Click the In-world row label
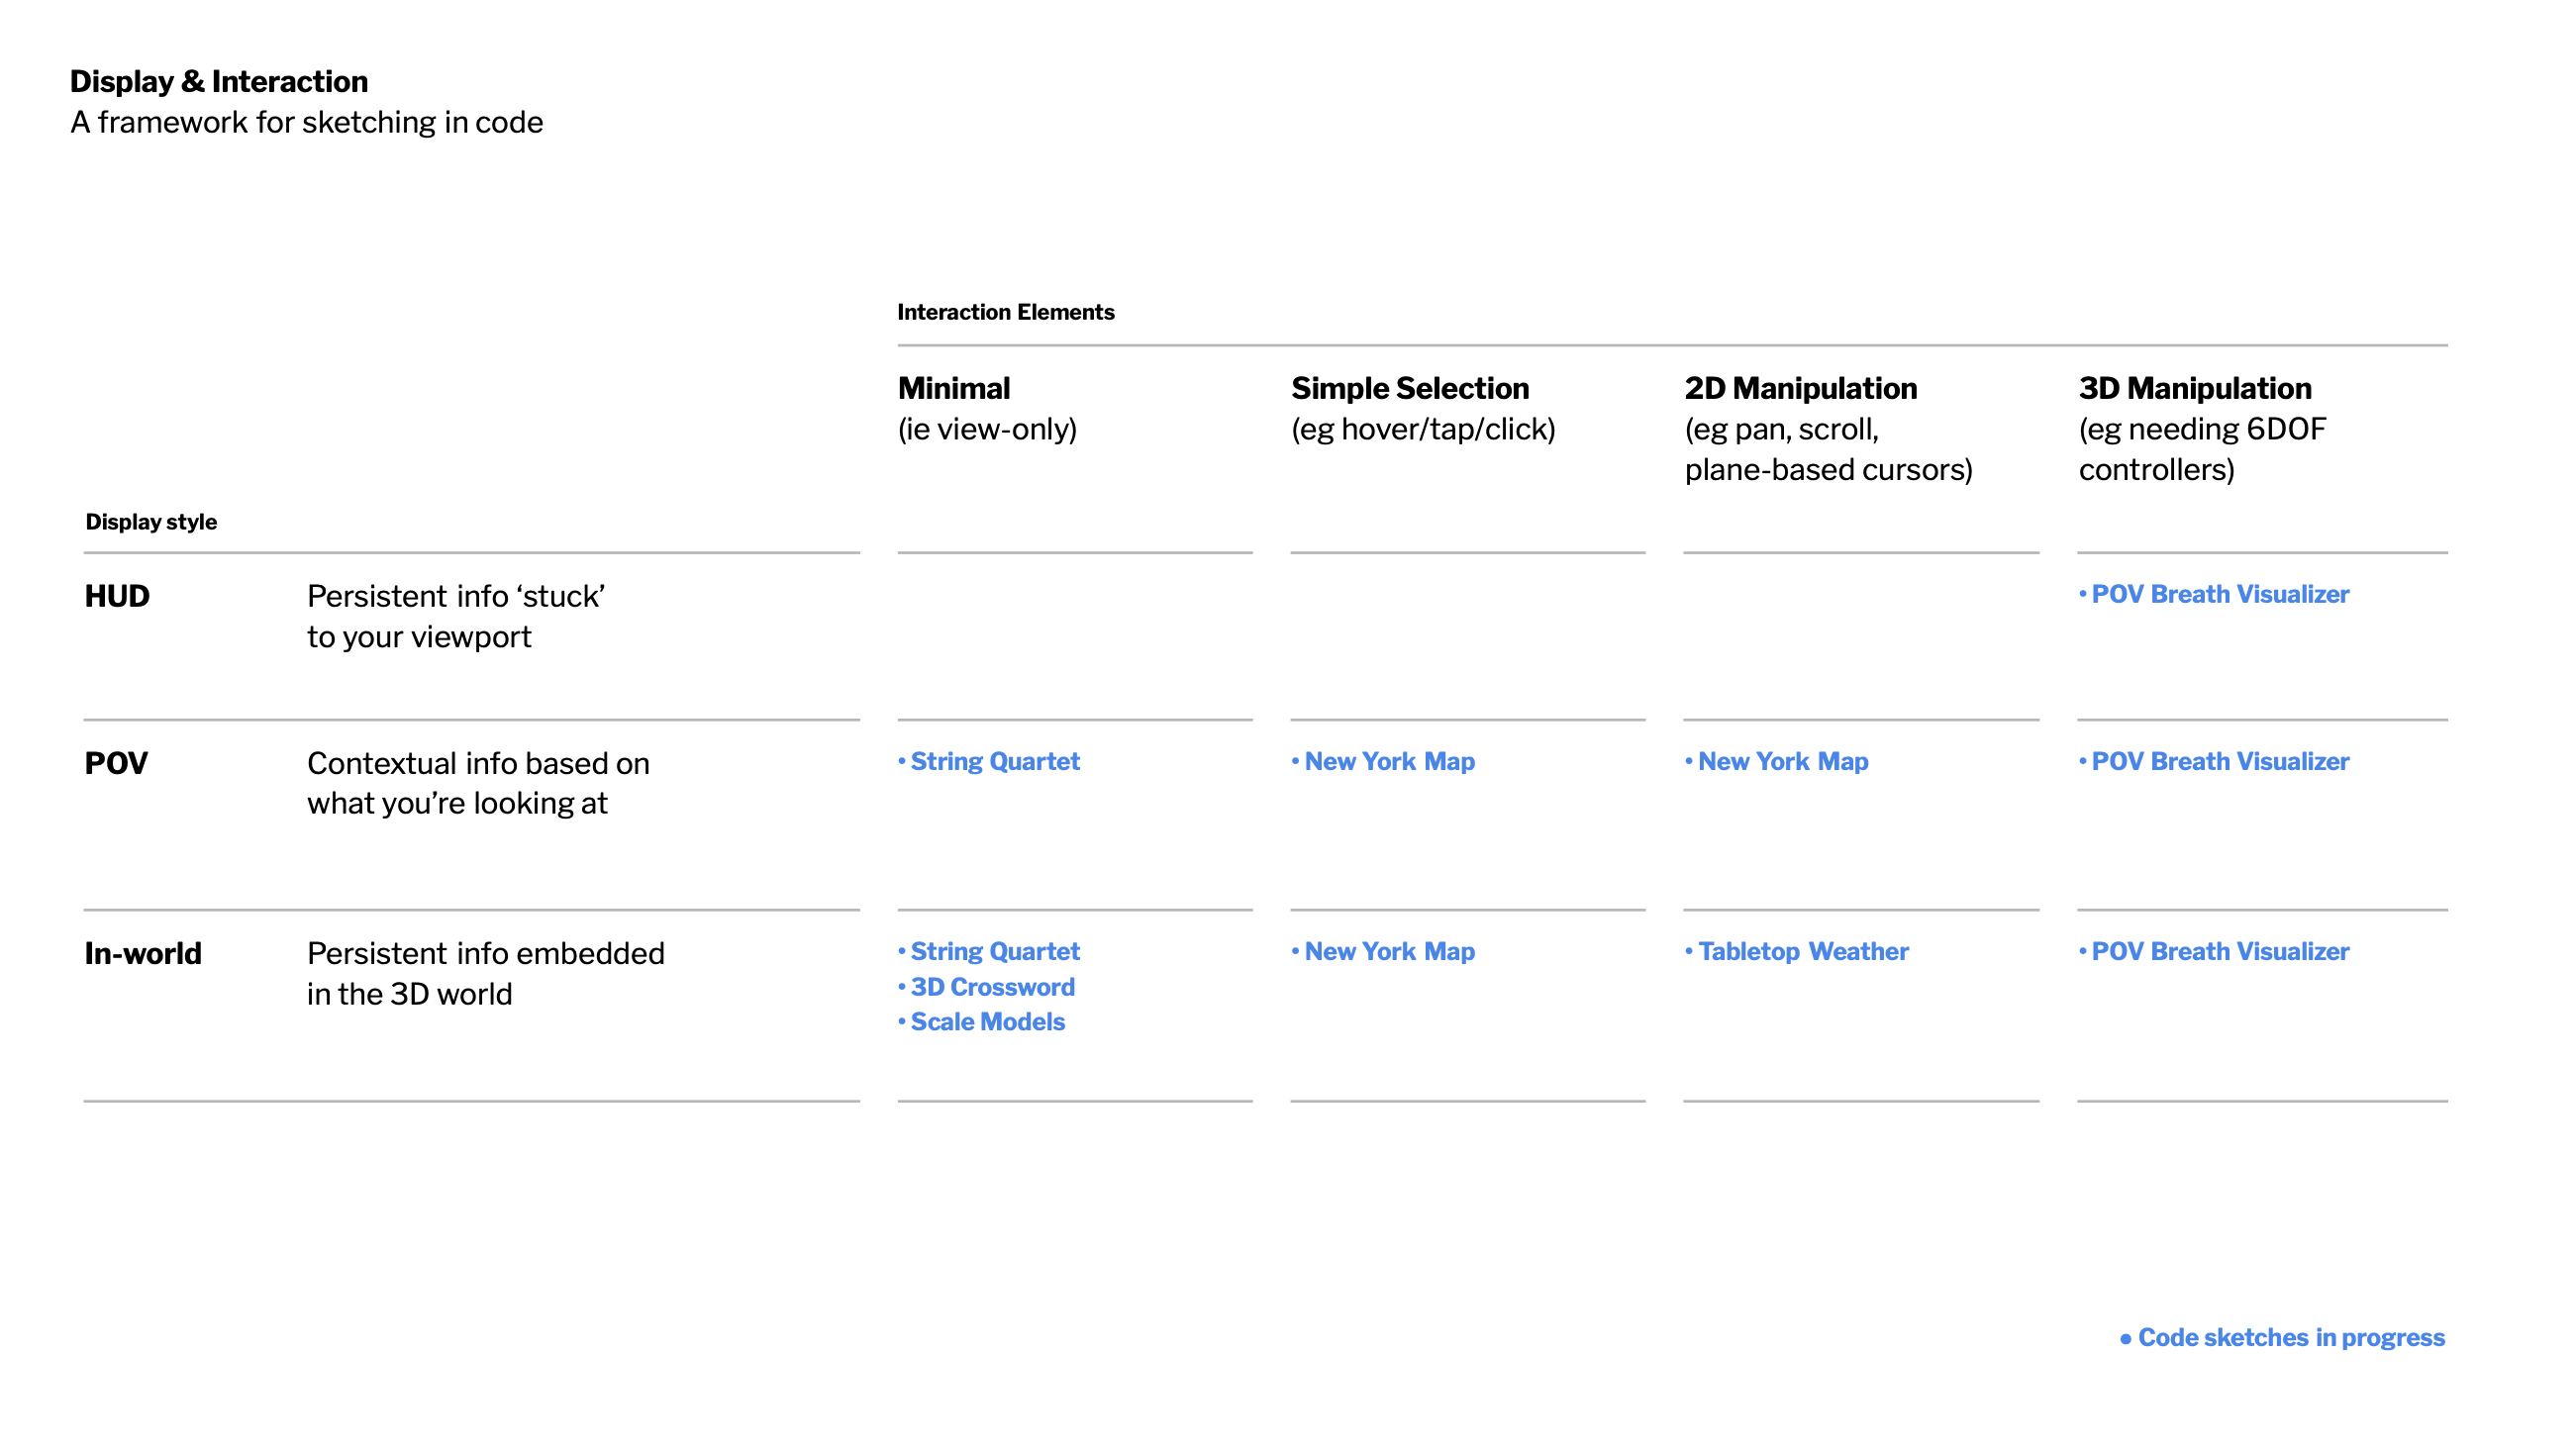This screenshot has width=2576, height=1451. (143, 954)
